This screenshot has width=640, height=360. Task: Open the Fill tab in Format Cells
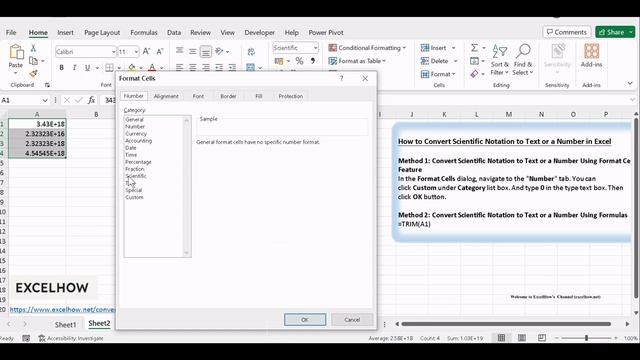(259, 96)
